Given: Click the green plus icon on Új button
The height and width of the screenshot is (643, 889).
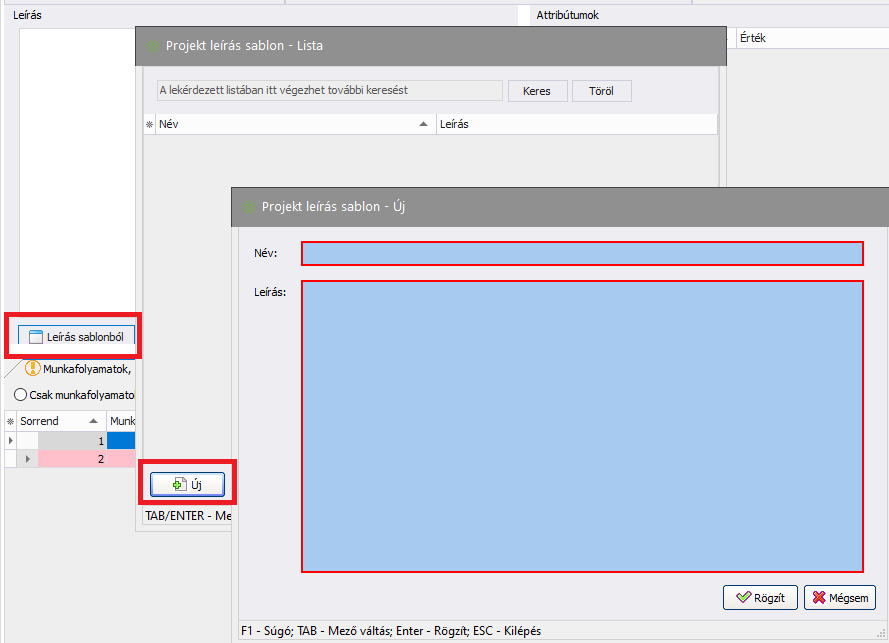Looking at the screenshot, I should [x=180, y=485].
